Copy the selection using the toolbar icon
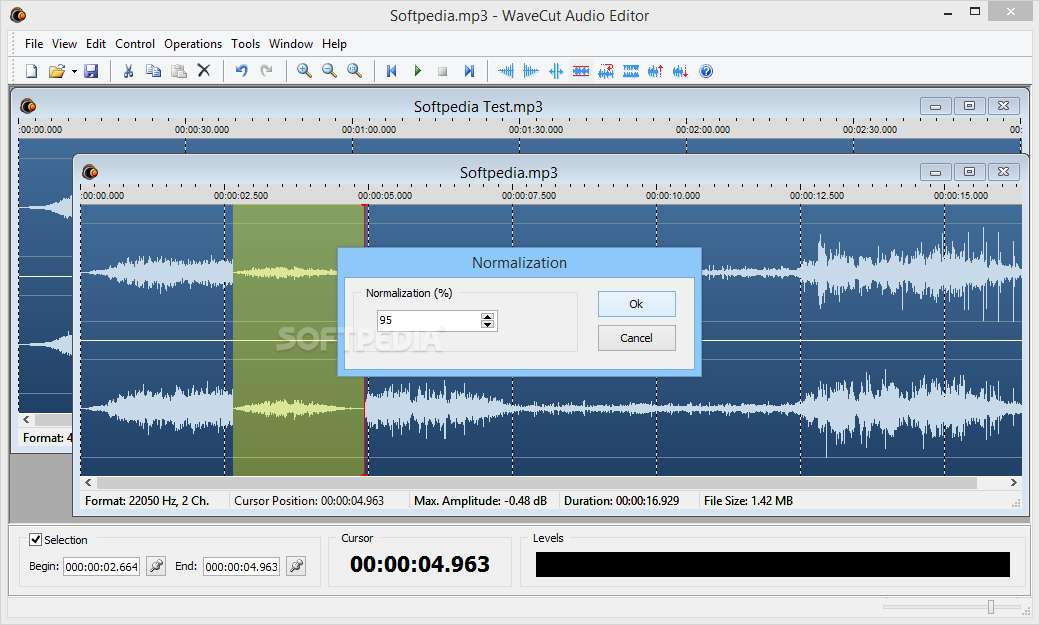1040x625 pixels. click(x=153, y=71)
